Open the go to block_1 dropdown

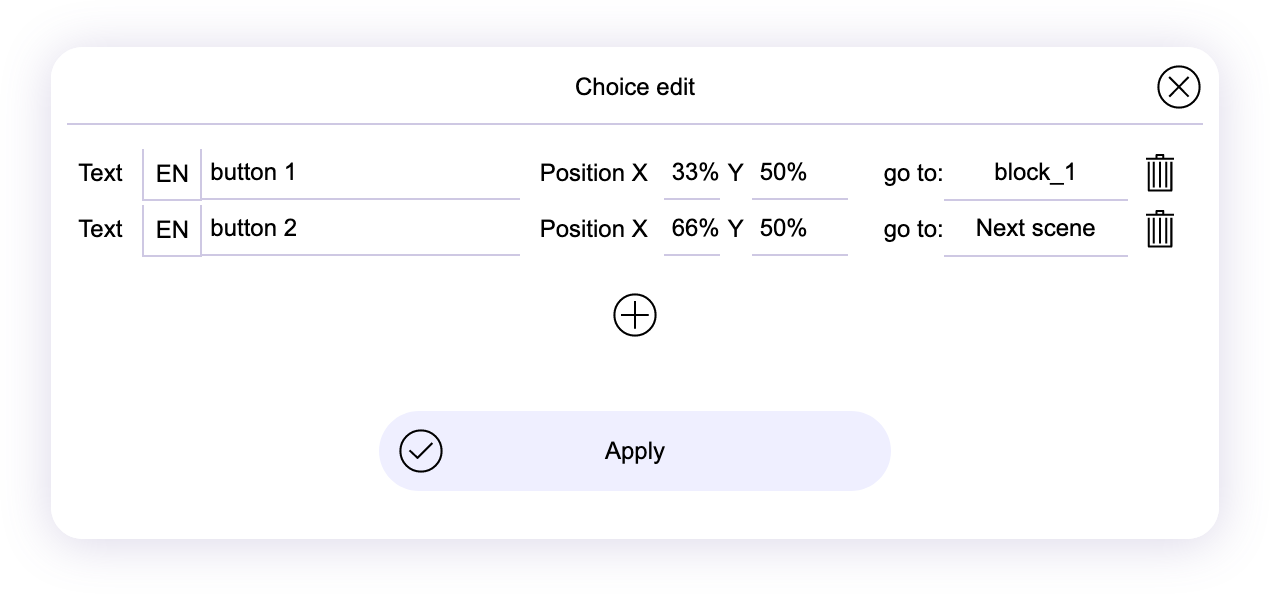coord(1035,173)
